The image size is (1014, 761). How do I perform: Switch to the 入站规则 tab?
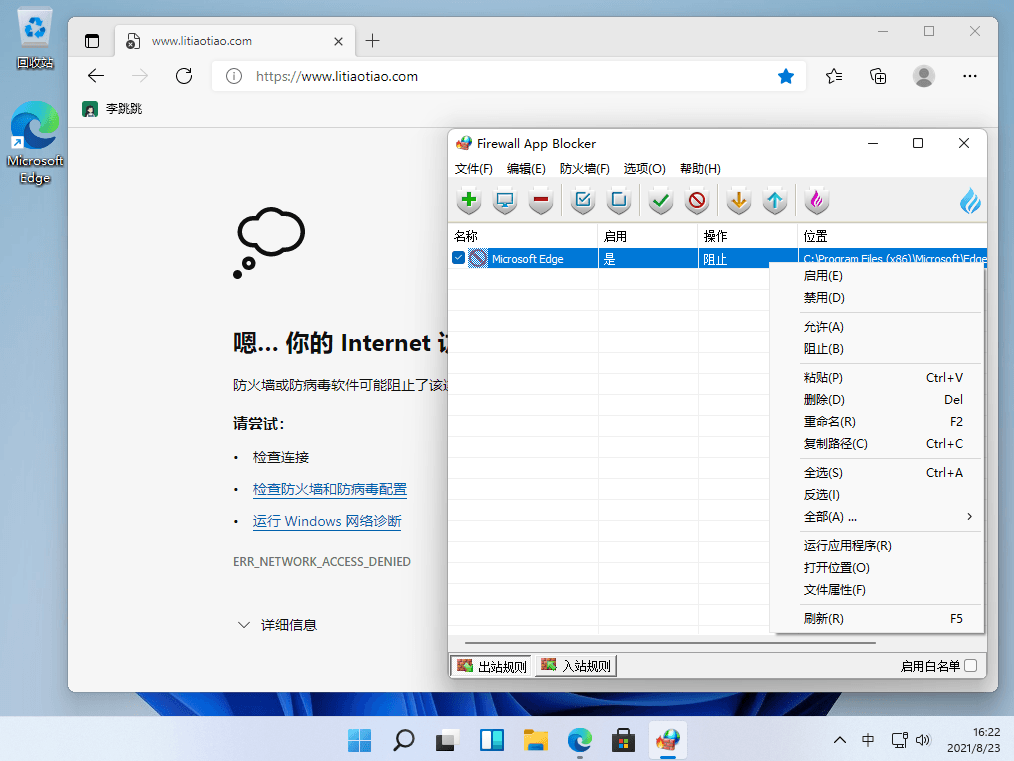coord(576,666)
